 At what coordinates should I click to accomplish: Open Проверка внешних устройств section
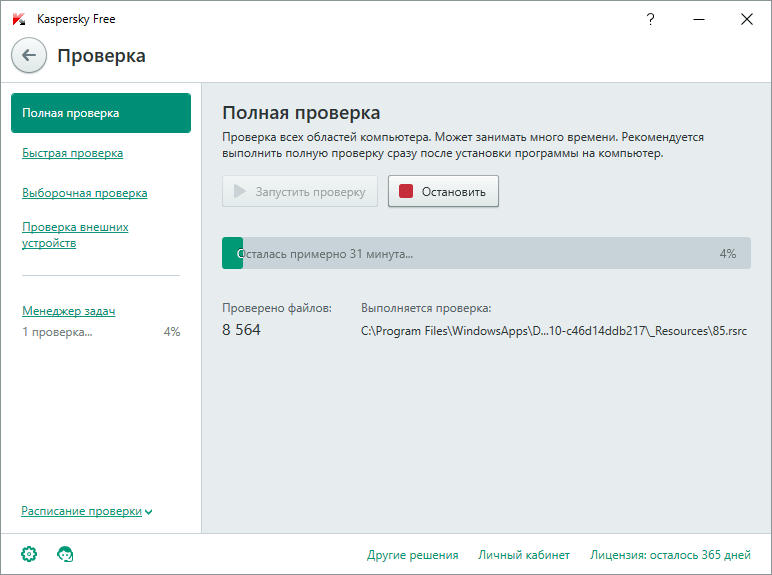(x=75, y=235)
